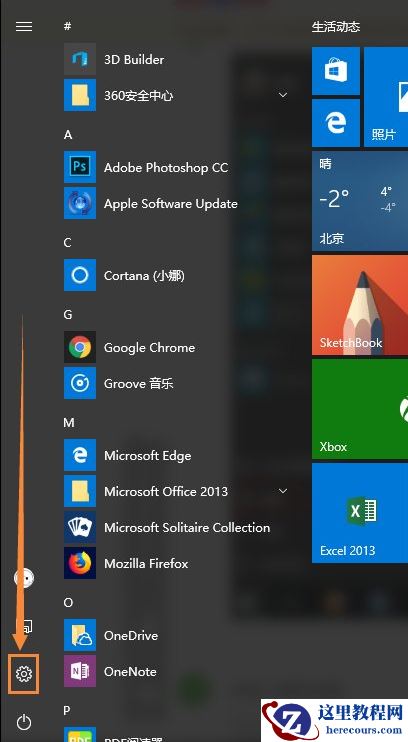Viewport: 408px width, 742px height.
Task: Open the Xbox tile
Action: (360, 409)
